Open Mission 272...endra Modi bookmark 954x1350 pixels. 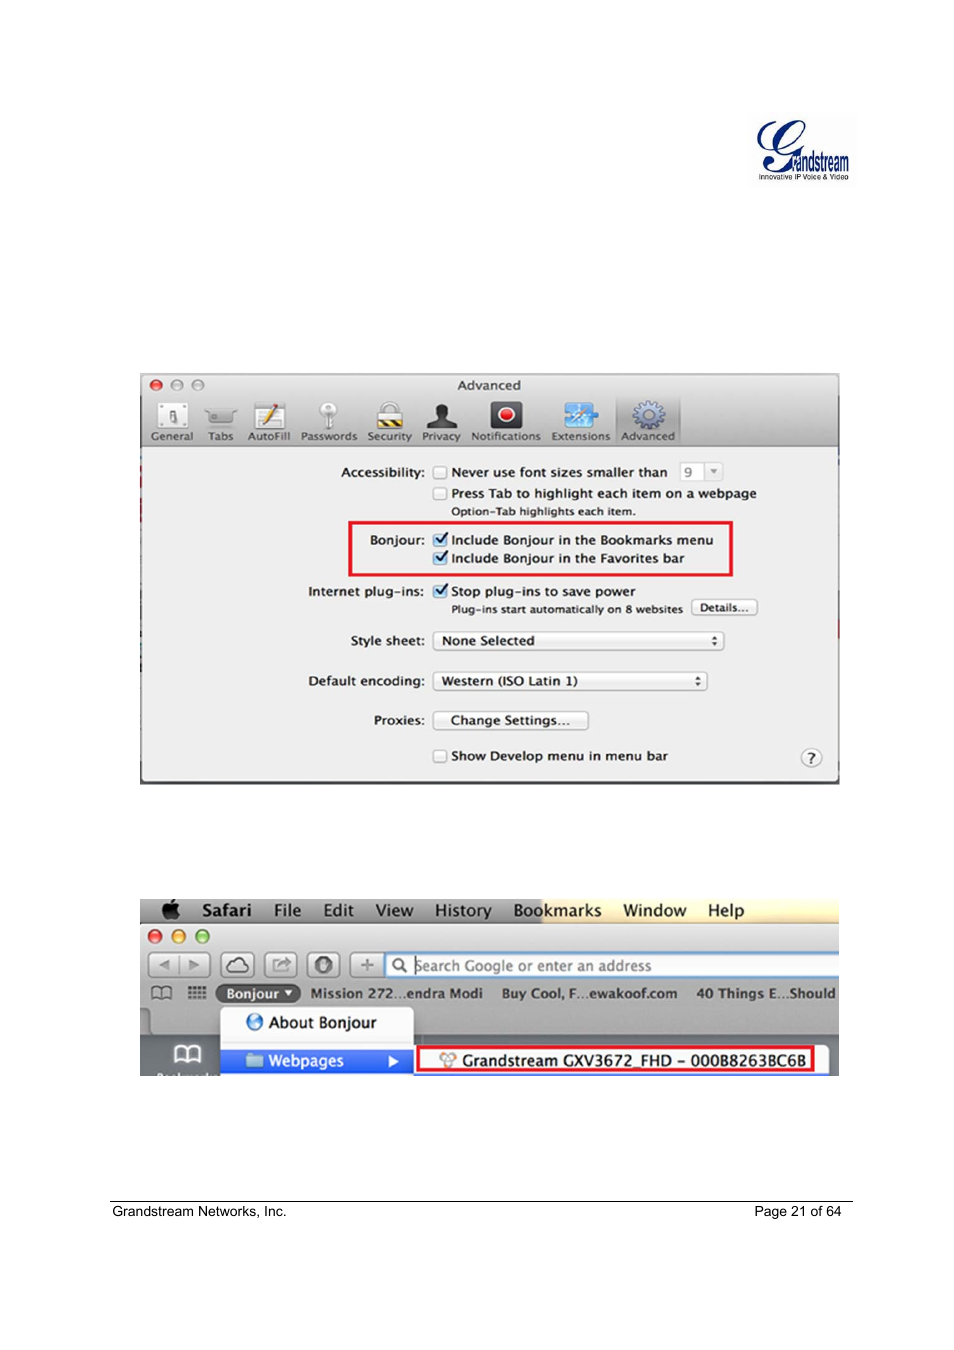(x=396, y=993)
